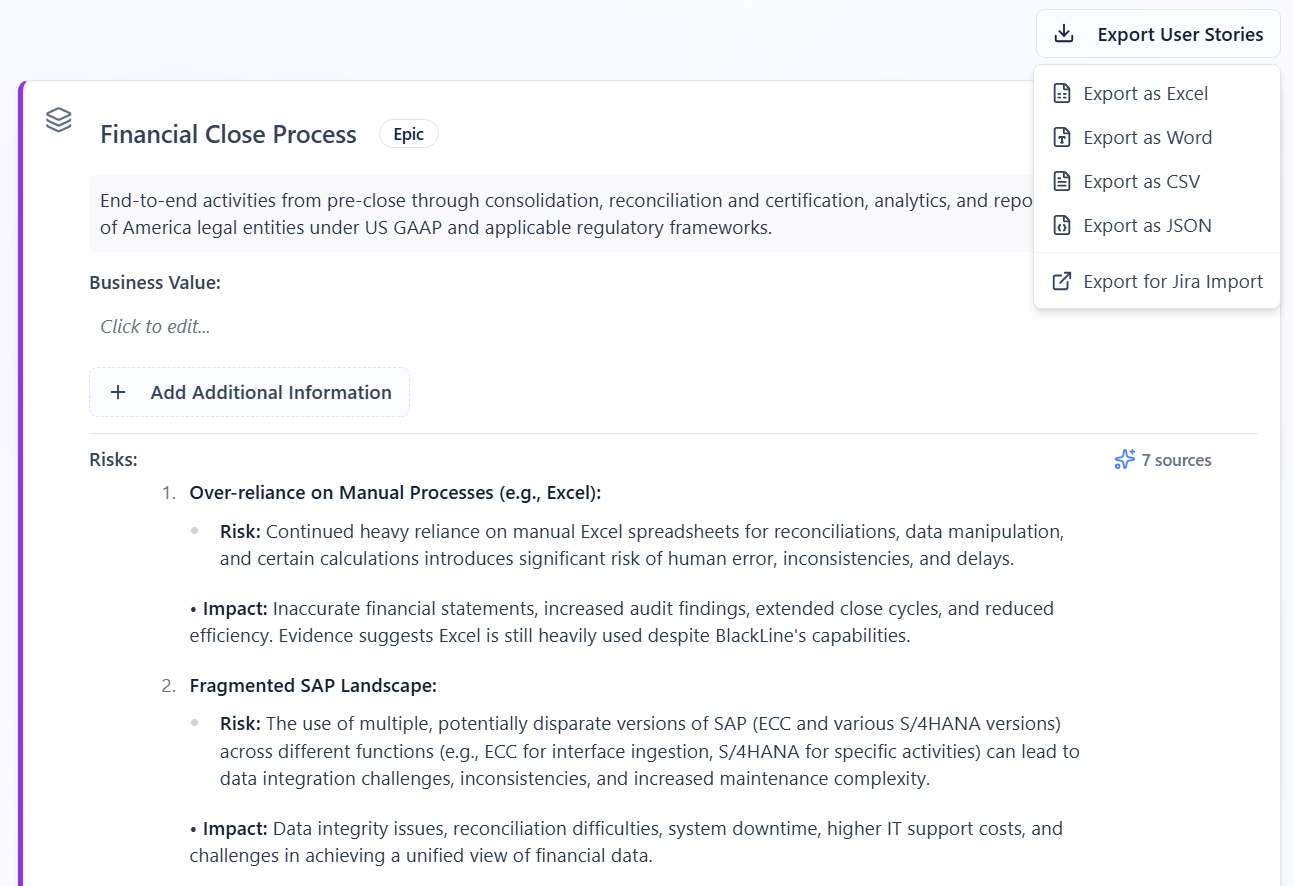Image resolution: width=1293 pixels, height=886 pixels.
Task: Click the Business Value field to edit it
Action: (155, 326)
